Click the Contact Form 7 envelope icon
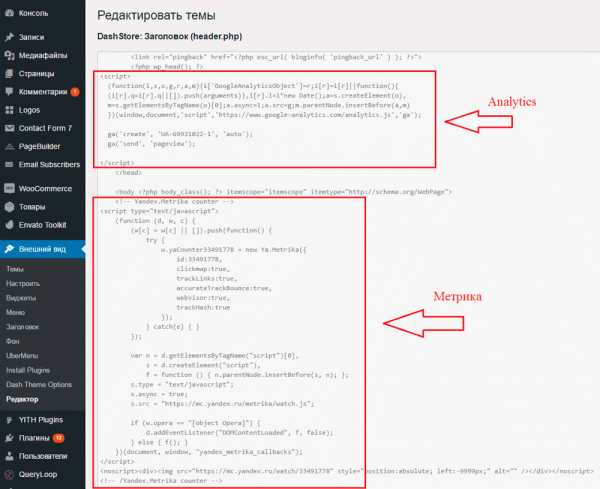This screenshot has height=489, width=600. [9, 128]
